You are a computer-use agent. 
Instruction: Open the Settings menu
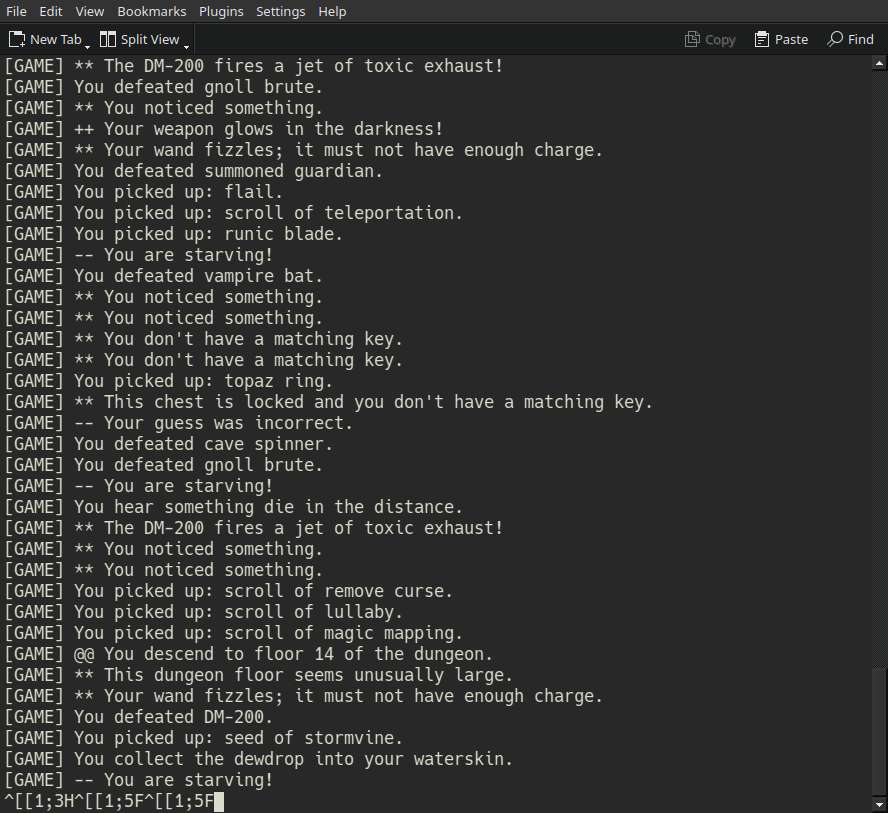coord(280,11)
